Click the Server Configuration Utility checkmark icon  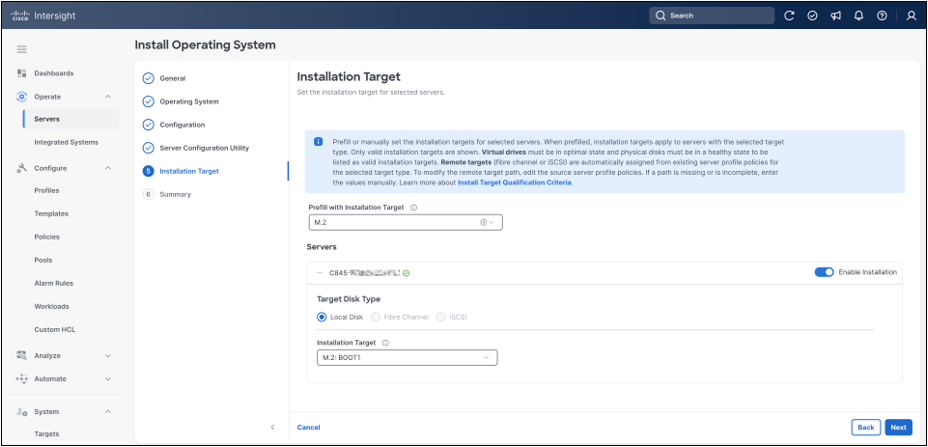coord(149,148)
